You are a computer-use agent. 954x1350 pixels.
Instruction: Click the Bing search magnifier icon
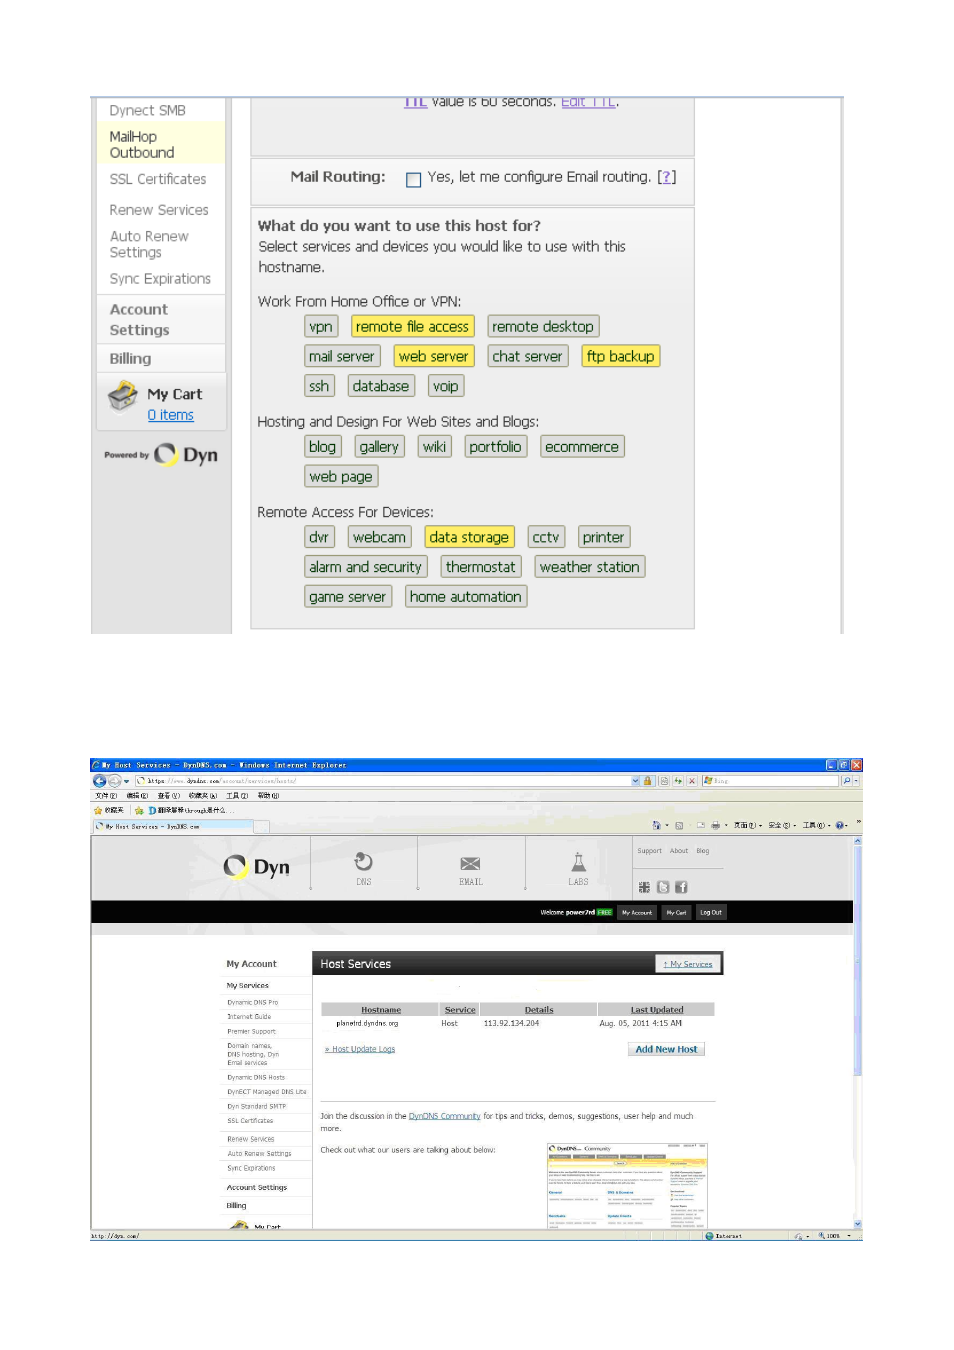pos(847,781)
